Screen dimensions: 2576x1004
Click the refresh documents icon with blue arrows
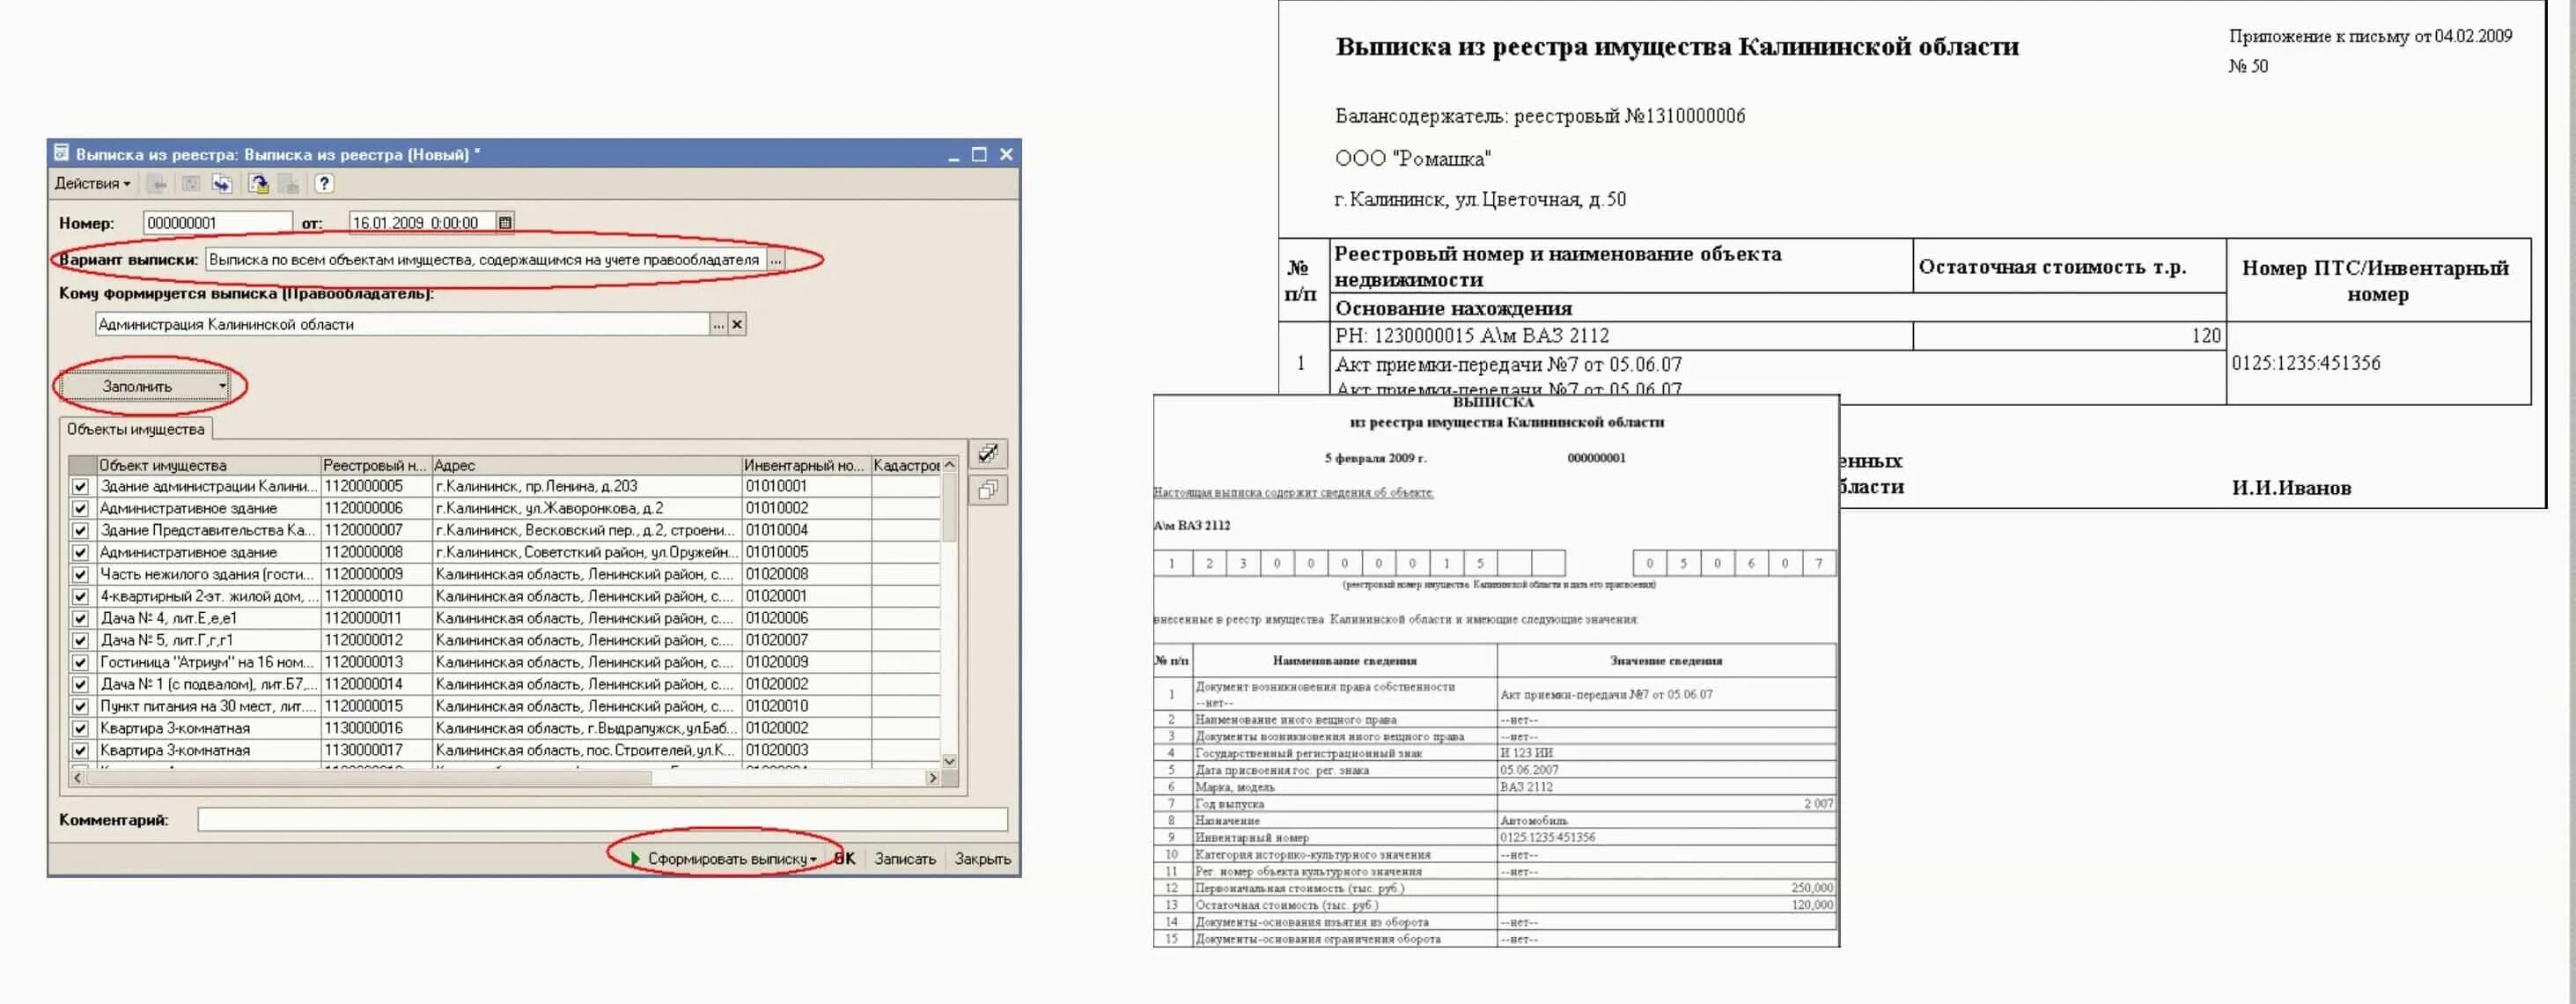(x=221, y=183)
